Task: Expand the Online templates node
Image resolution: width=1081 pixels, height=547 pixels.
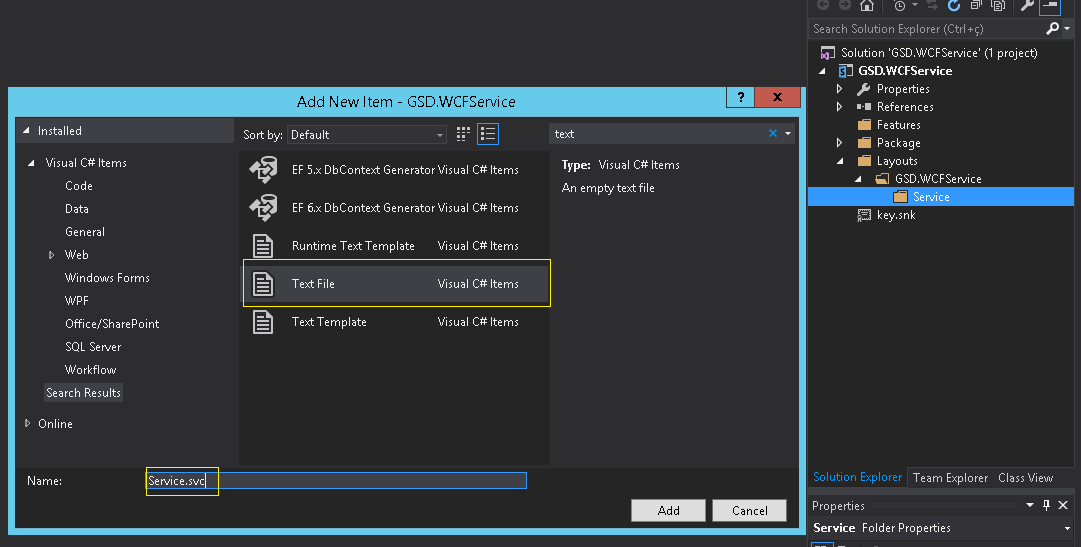Action: point(27,424)
